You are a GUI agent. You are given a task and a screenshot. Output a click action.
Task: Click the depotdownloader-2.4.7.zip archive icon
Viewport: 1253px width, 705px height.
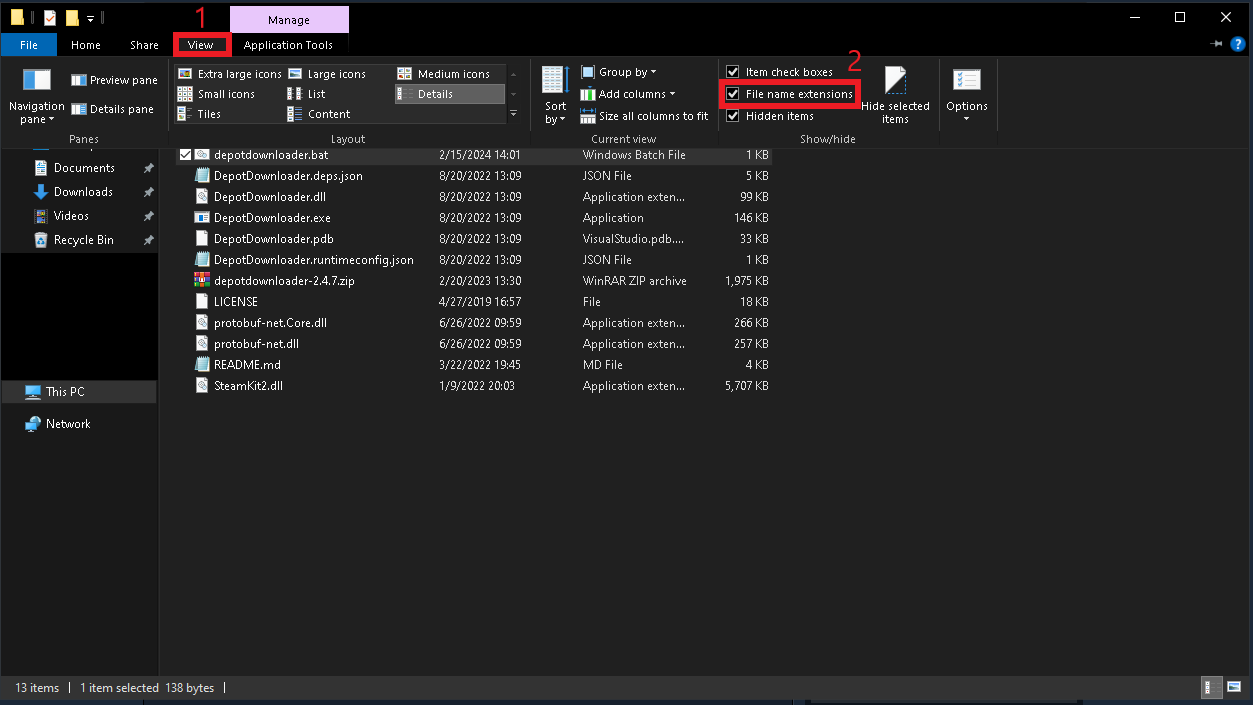(202, 281)
